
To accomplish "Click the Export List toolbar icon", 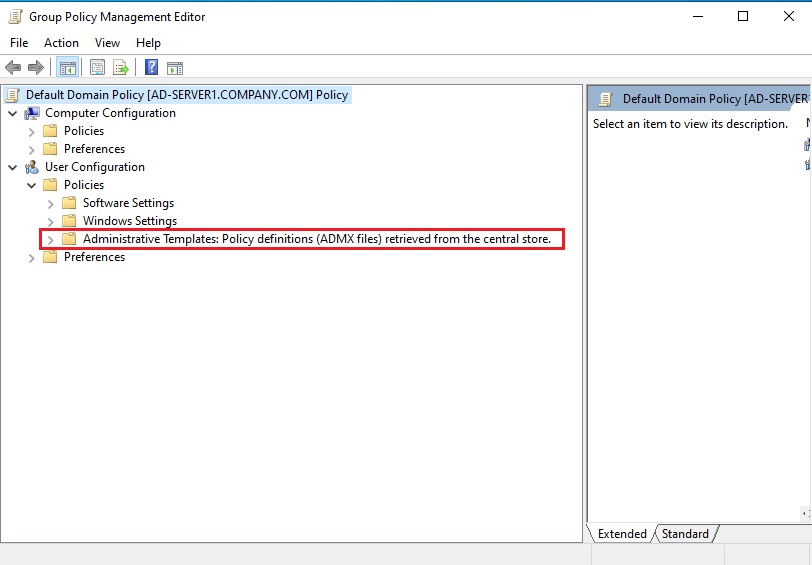I will click(x=121, y=68).
